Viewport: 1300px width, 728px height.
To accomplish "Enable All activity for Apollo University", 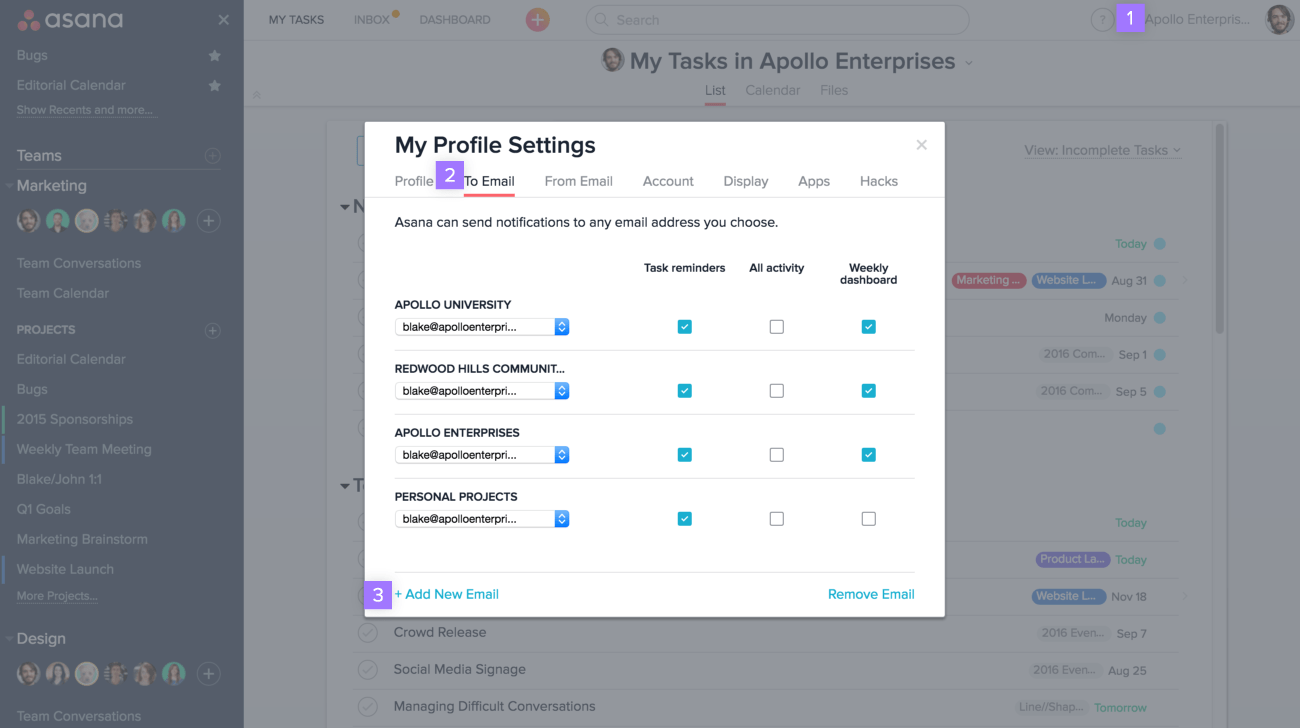I will tap(776, 327).
